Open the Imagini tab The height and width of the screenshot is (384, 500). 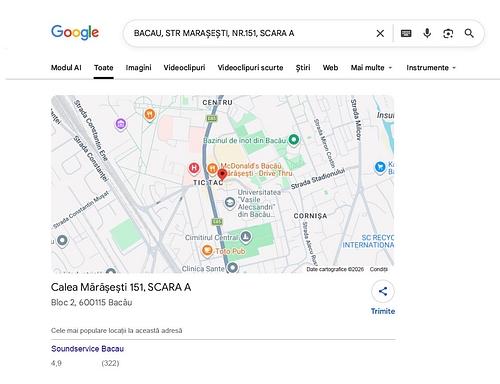tap(138, 68)
